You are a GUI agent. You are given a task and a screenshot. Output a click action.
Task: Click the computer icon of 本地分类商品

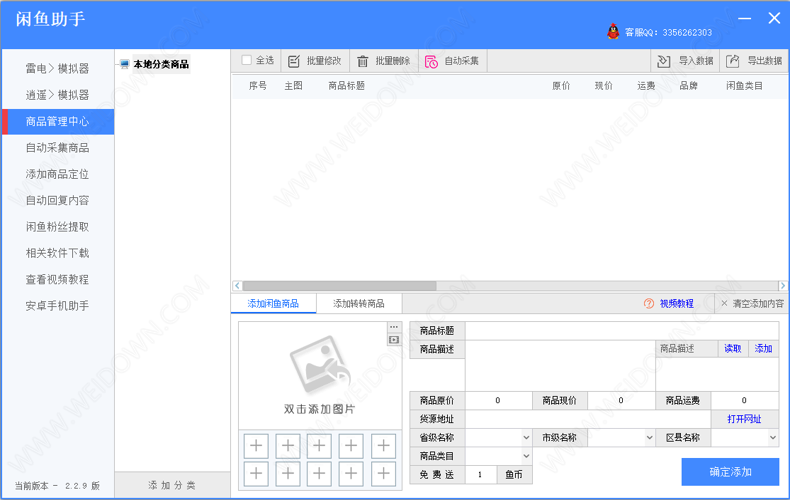click(x=124, y=64)
